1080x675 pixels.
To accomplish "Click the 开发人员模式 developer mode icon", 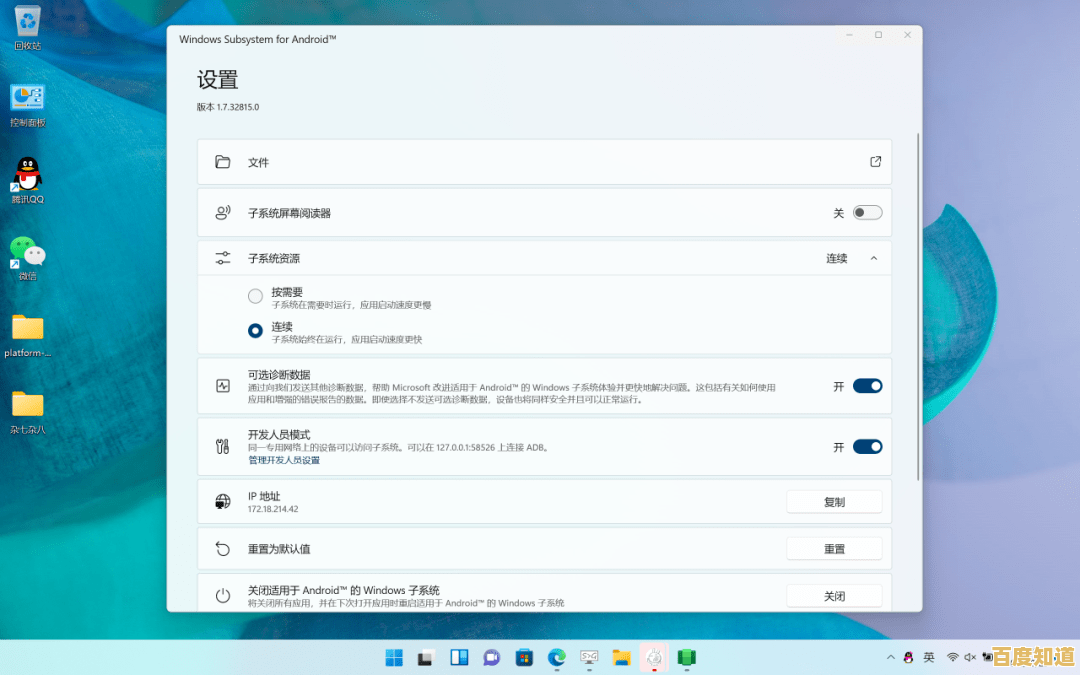I will (x=222, y=446).
